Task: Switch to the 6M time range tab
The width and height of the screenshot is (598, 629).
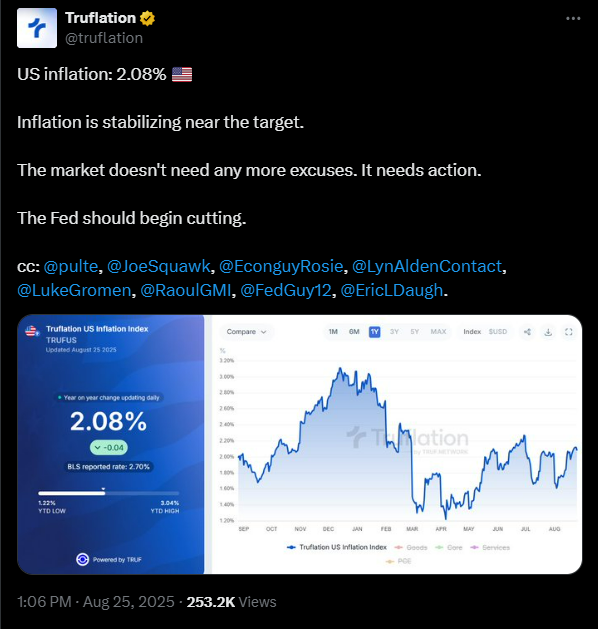Action: tap(354, 332)
